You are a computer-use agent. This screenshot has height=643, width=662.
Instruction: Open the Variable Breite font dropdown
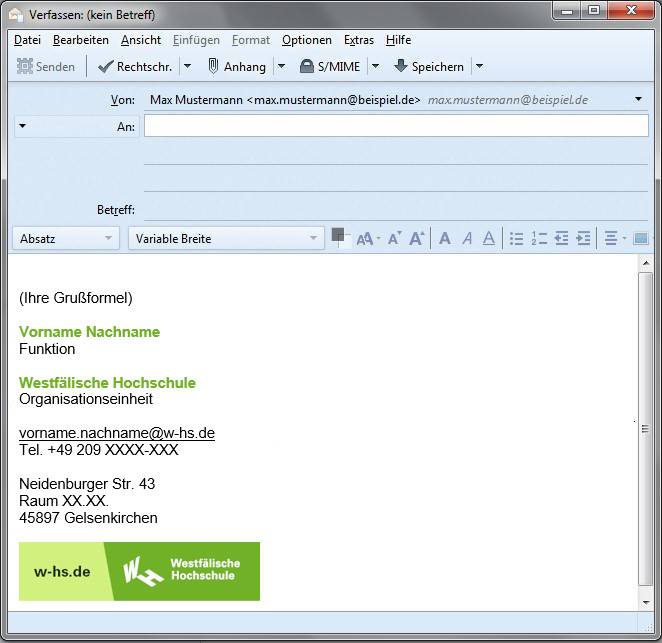[226, 238]
